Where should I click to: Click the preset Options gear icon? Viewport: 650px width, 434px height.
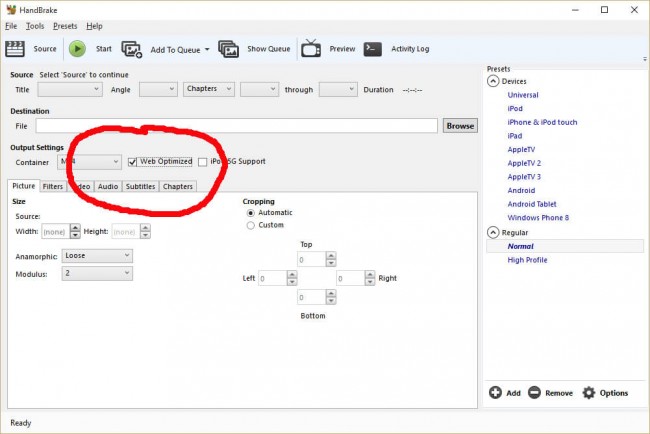[x=589, y=392]
